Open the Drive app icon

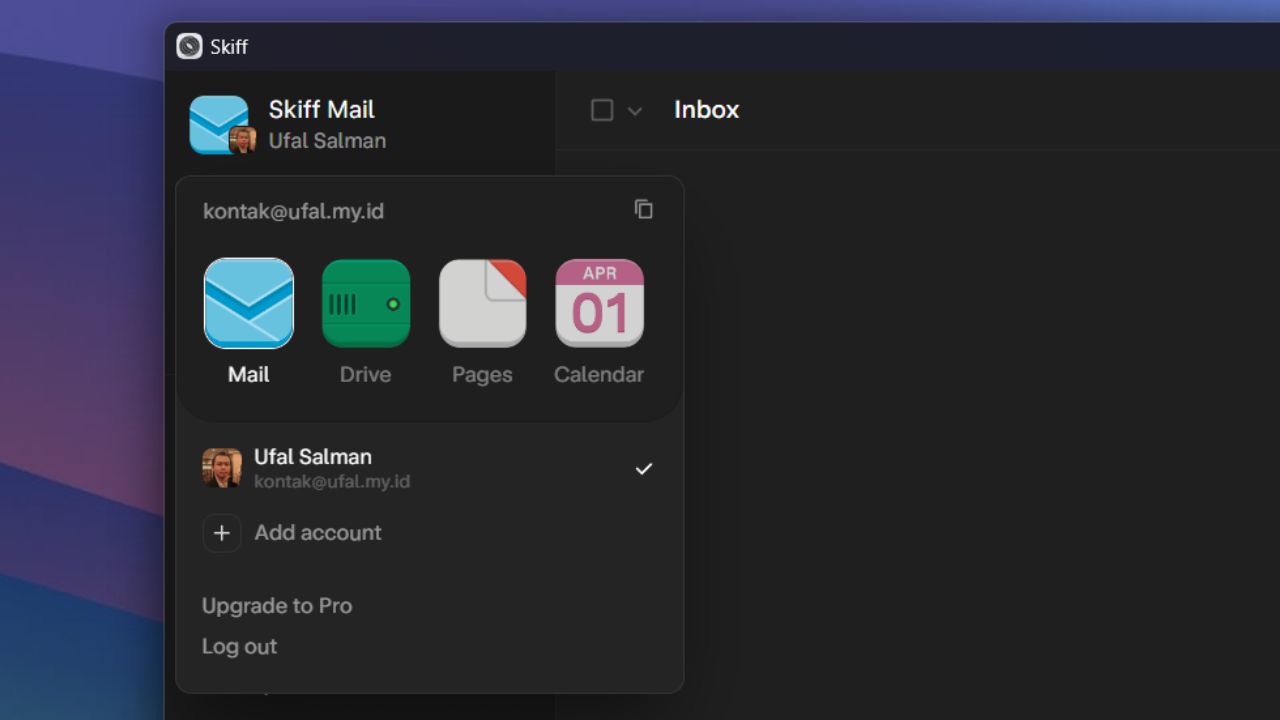(366, 303)
